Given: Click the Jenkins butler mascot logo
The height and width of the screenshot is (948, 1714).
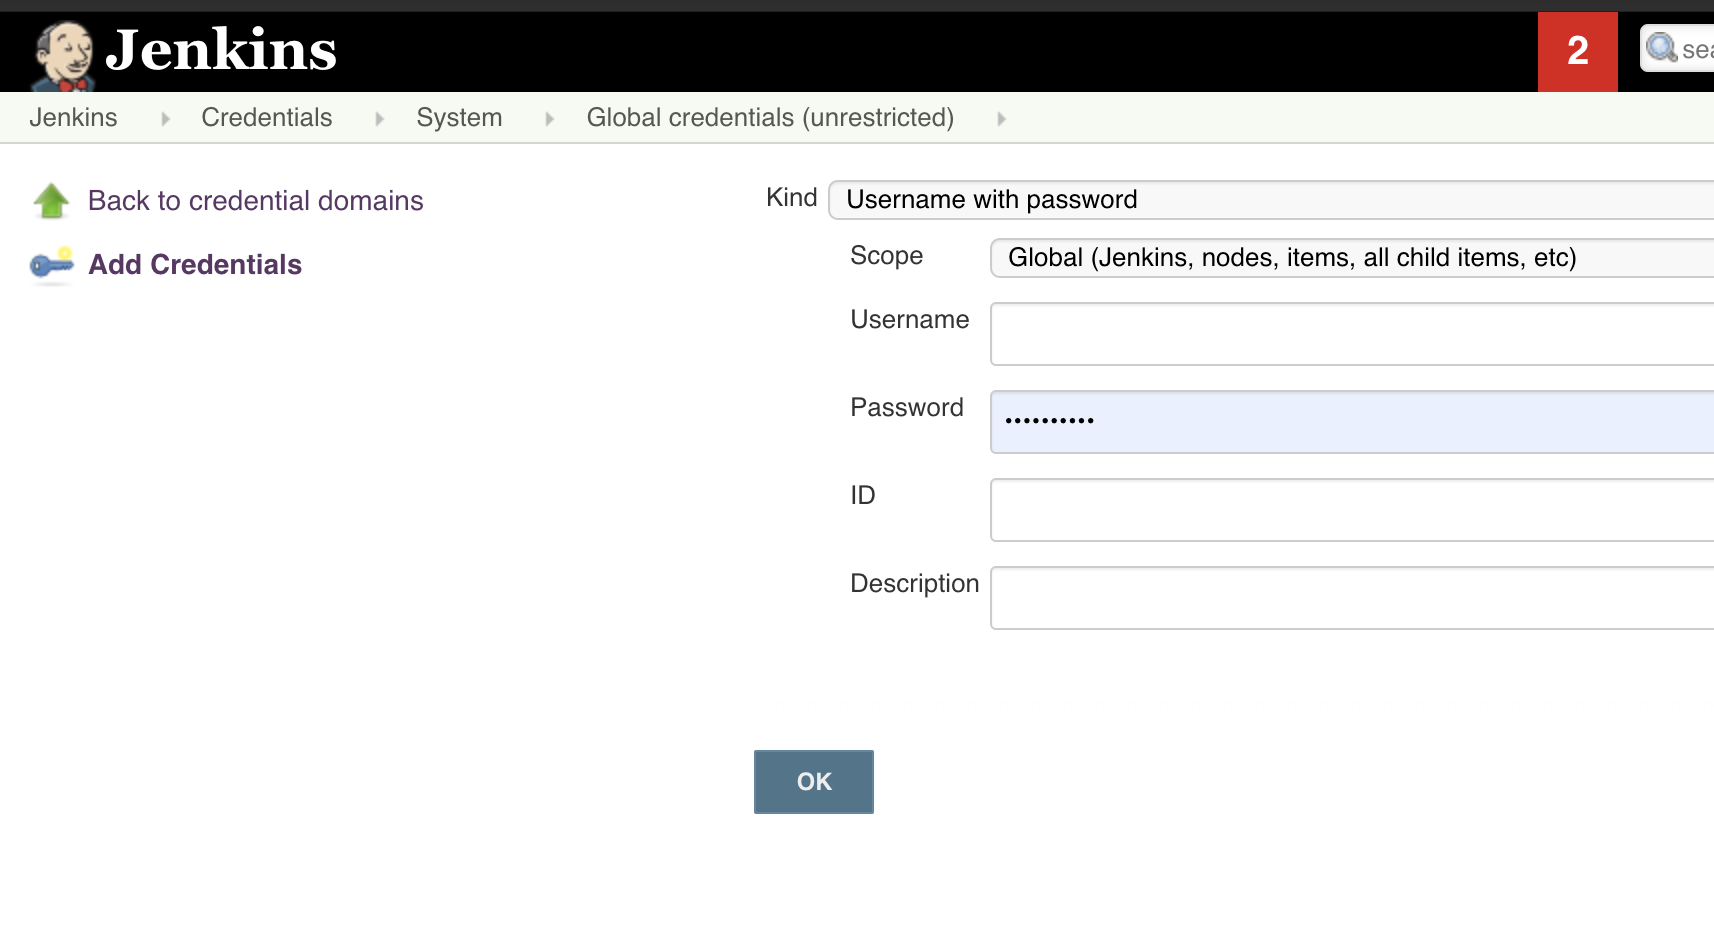Looking at the screenshot, I should tap(63, 54).
